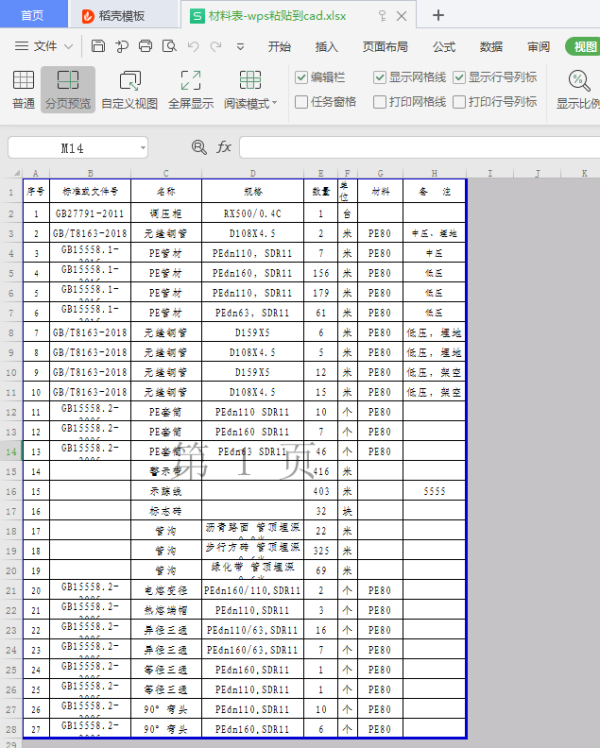Enter 全屏显示 full screen mode
The height and width of the screenshot is (748, 600).
pos(191,89)
